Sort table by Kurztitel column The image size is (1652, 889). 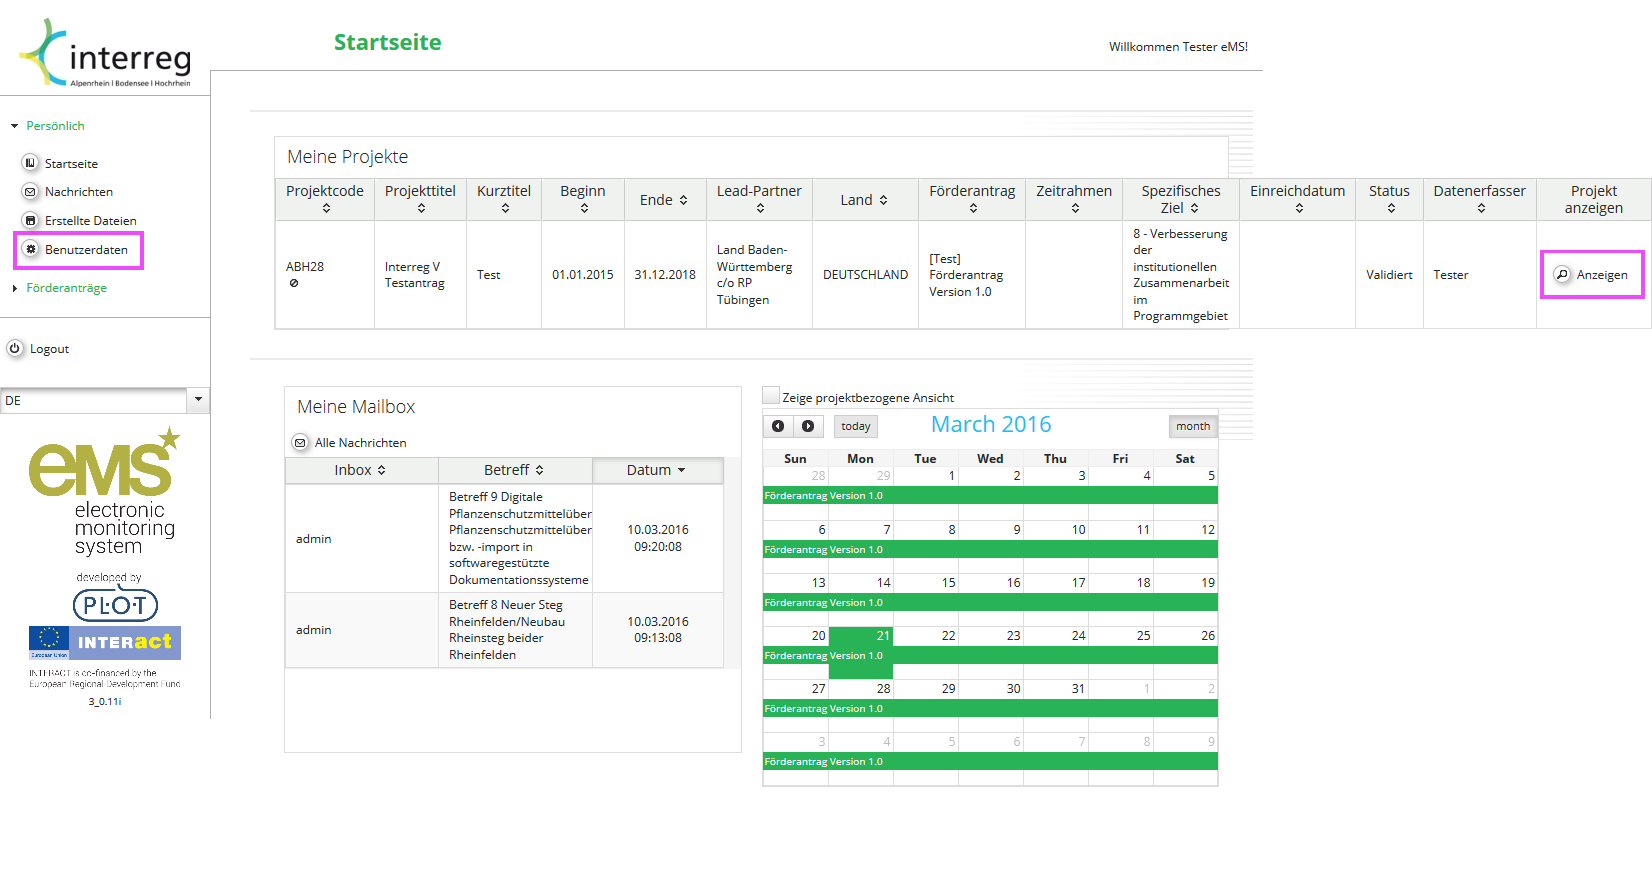click(x=504, y=199)
